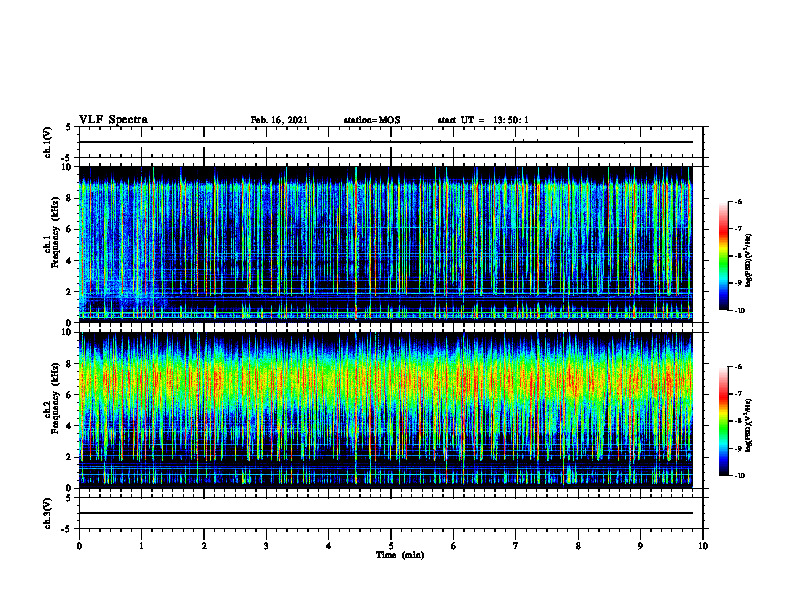Image resolution: width=792 pixels, height=612 pixels.
Task: Click the "Time (min)" axis label
Action: [x=400, y=555]
